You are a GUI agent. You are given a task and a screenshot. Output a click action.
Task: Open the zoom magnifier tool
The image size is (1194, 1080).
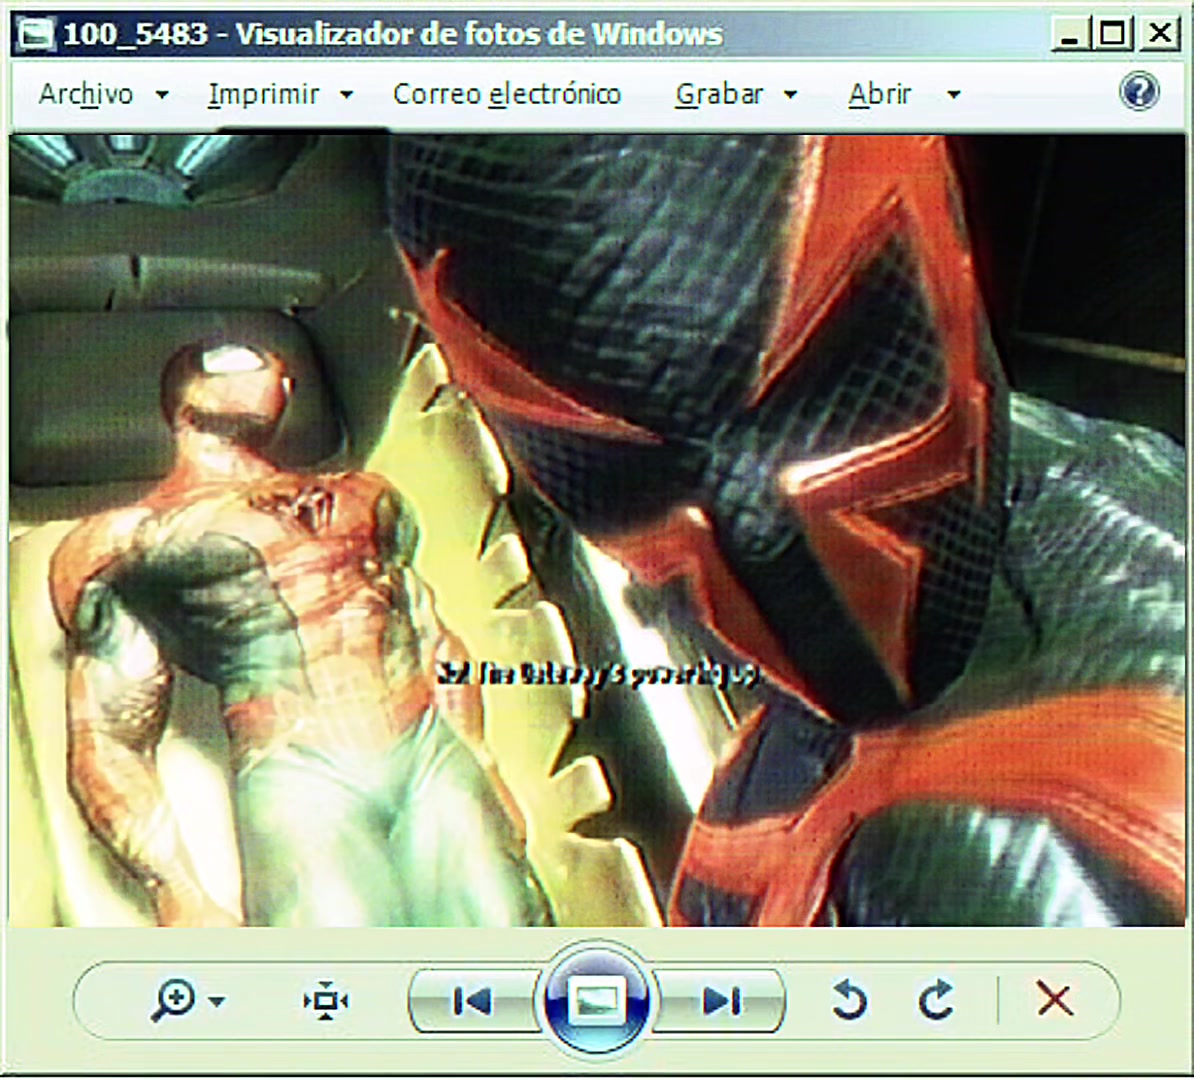(174, 1000)
